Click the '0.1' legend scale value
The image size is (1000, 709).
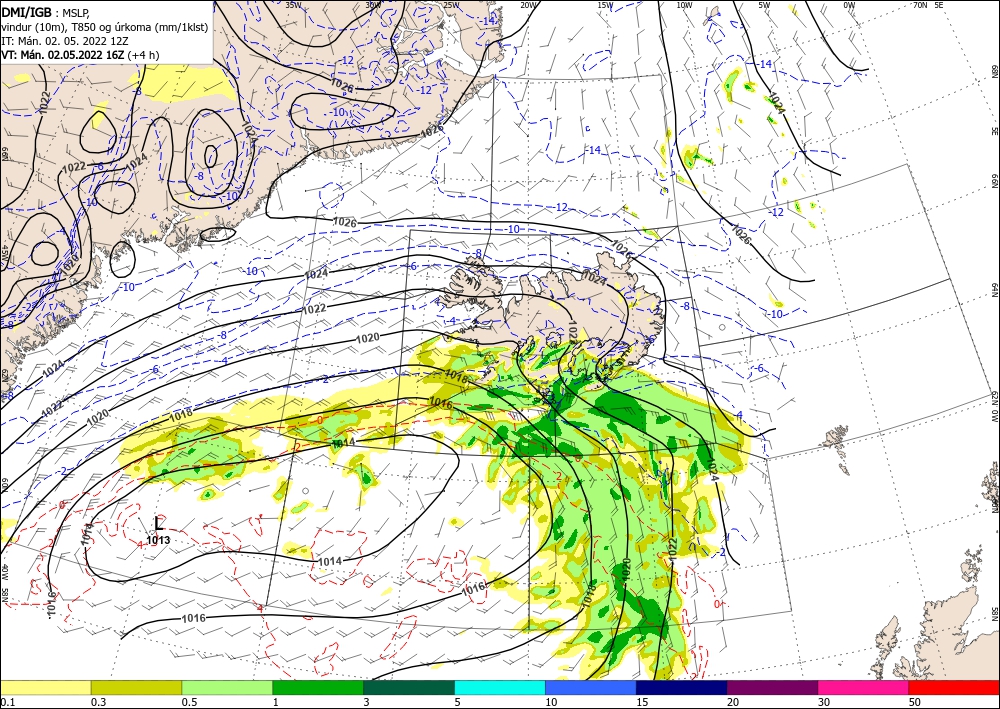[x=7, y=702]
